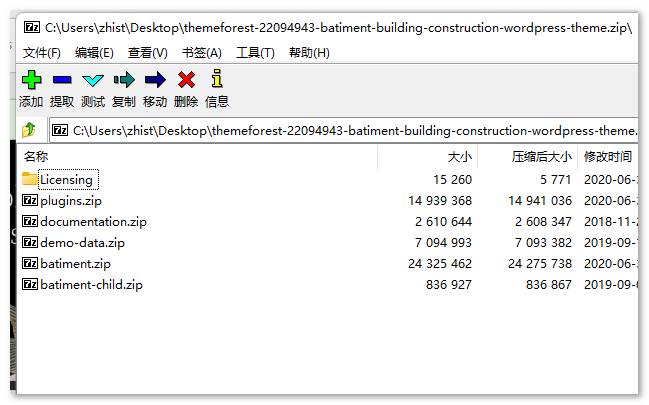Open the 查看(V) menu
649x405 pixels.
[x=147, y=52]
